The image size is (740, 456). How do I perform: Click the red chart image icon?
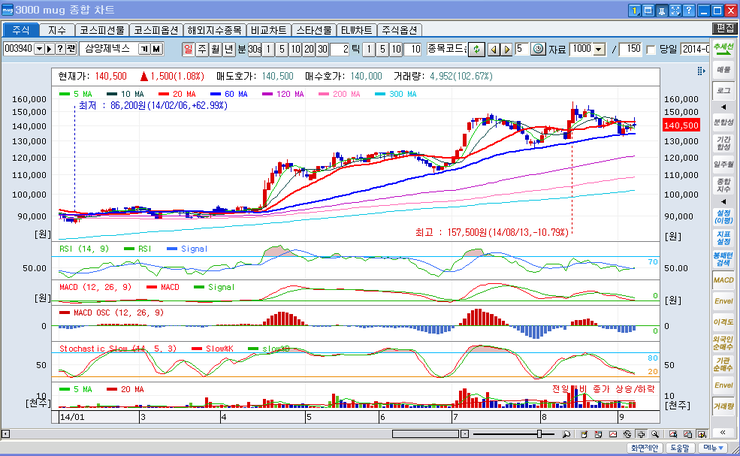pos(613,434)
